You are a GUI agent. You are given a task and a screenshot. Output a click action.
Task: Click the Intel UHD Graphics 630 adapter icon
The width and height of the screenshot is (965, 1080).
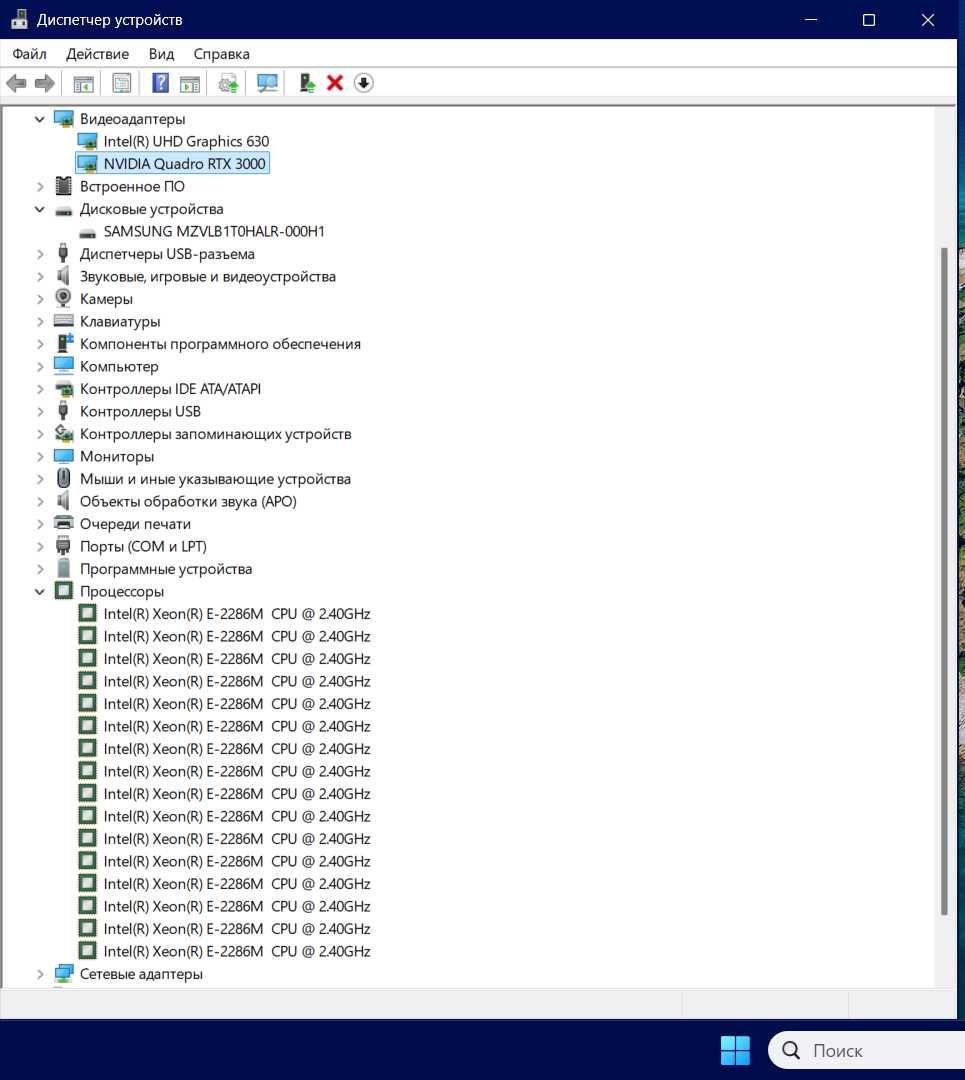(87, 141)
